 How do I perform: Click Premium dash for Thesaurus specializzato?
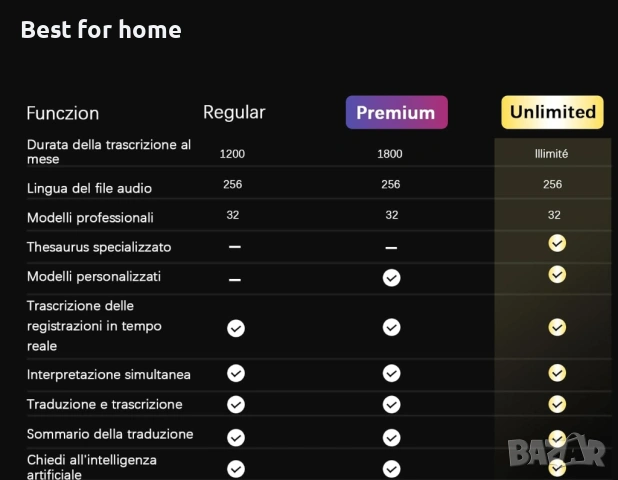[x=391, y=247]
